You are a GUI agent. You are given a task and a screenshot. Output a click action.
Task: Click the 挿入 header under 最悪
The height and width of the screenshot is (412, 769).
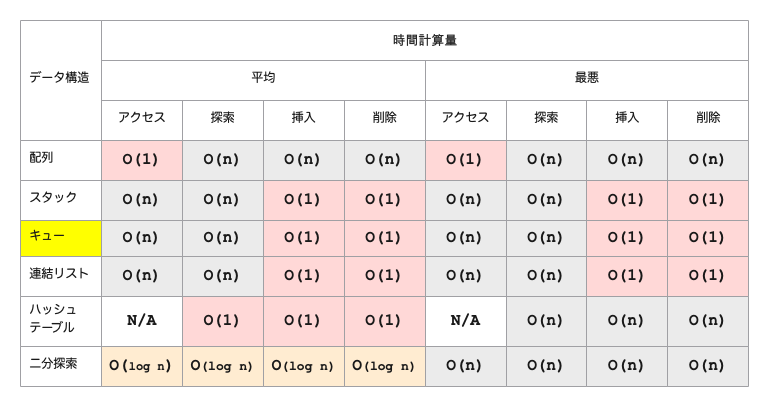(x=627, y=118)
